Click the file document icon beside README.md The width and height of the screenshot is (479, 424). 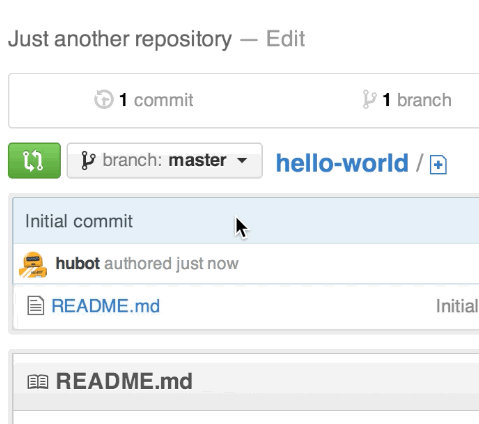35,306
